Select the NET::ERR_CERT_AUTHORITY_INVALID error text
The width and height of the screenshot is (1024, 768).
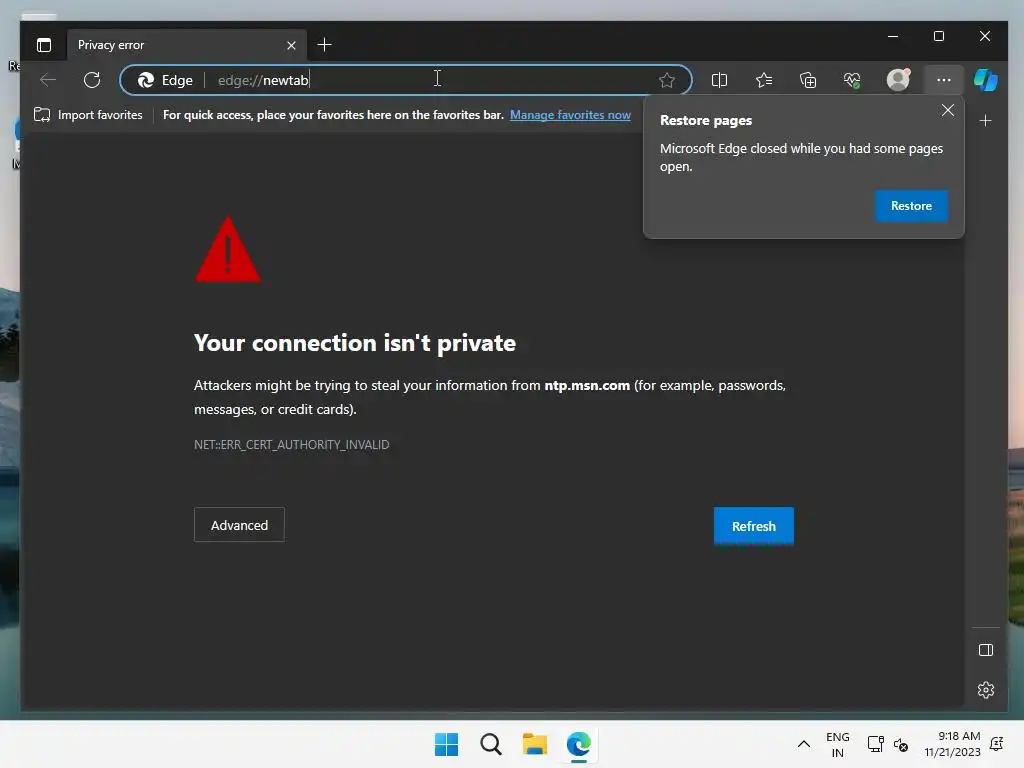point(291,445)
